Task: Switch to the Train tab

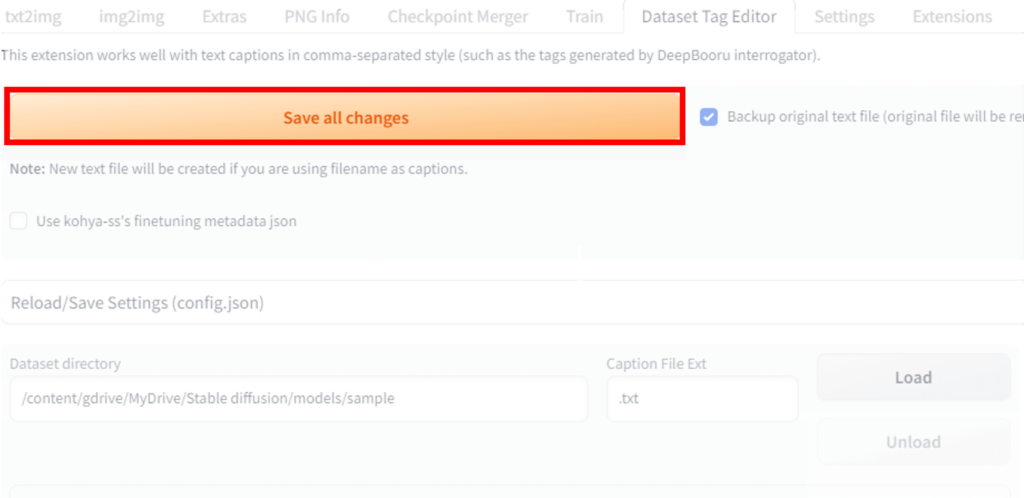Action: 584,17
